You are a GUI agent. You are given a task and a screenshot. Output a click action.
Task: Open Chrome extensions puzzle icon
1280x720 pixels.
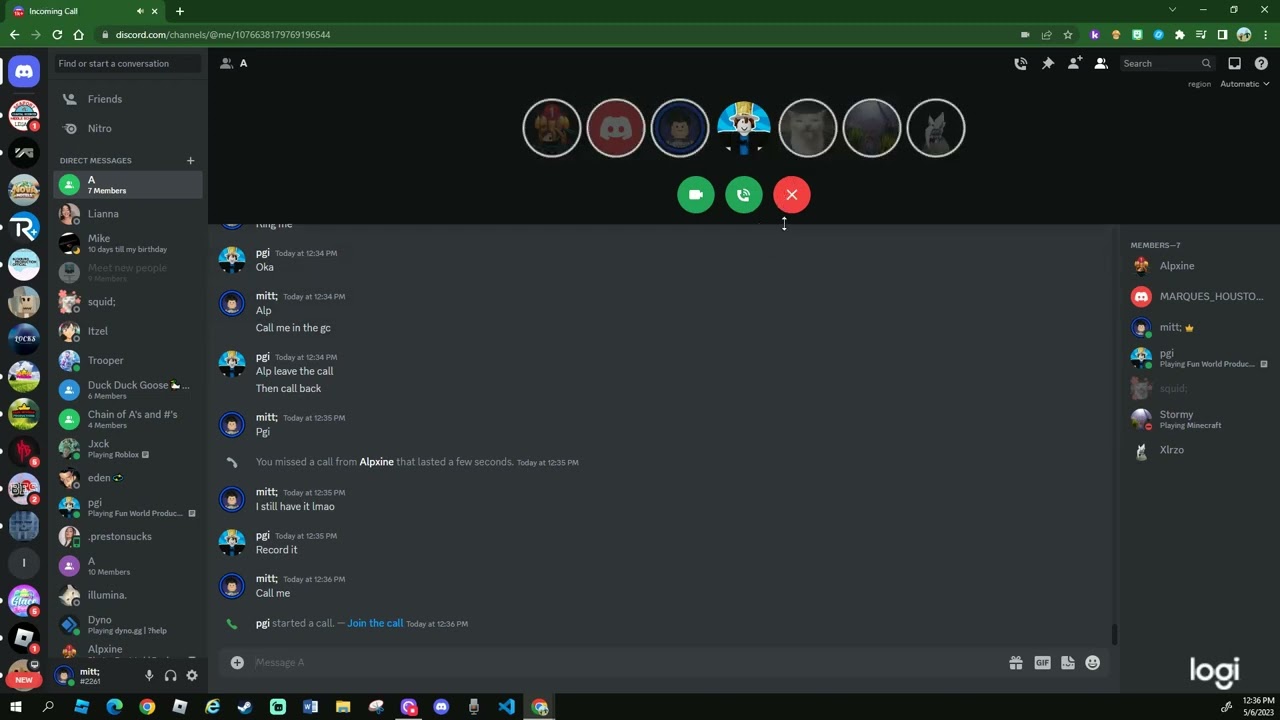[x=1180, y=34]
